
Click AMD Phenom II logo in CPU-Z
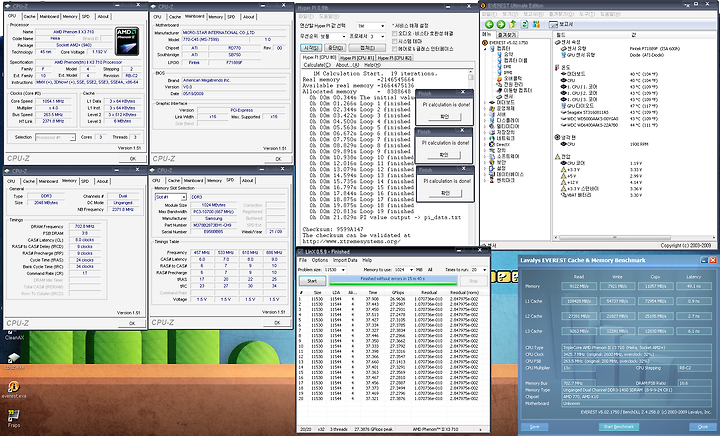tap(127, 41)
